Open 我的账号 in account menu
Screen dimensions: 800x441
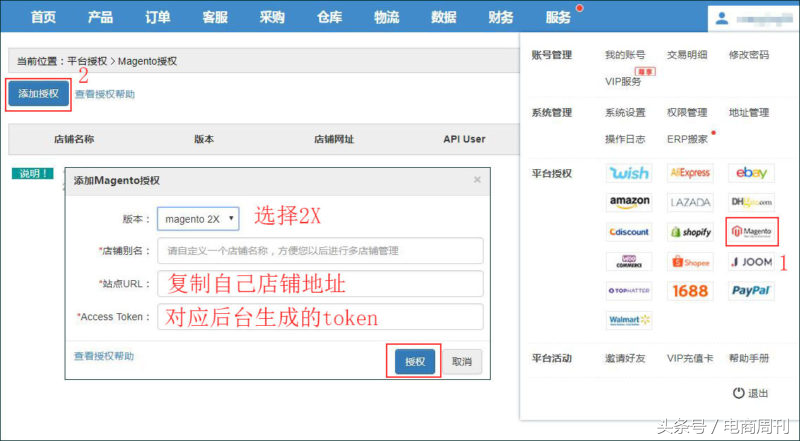pyautogui.click(x=625, y=55)
